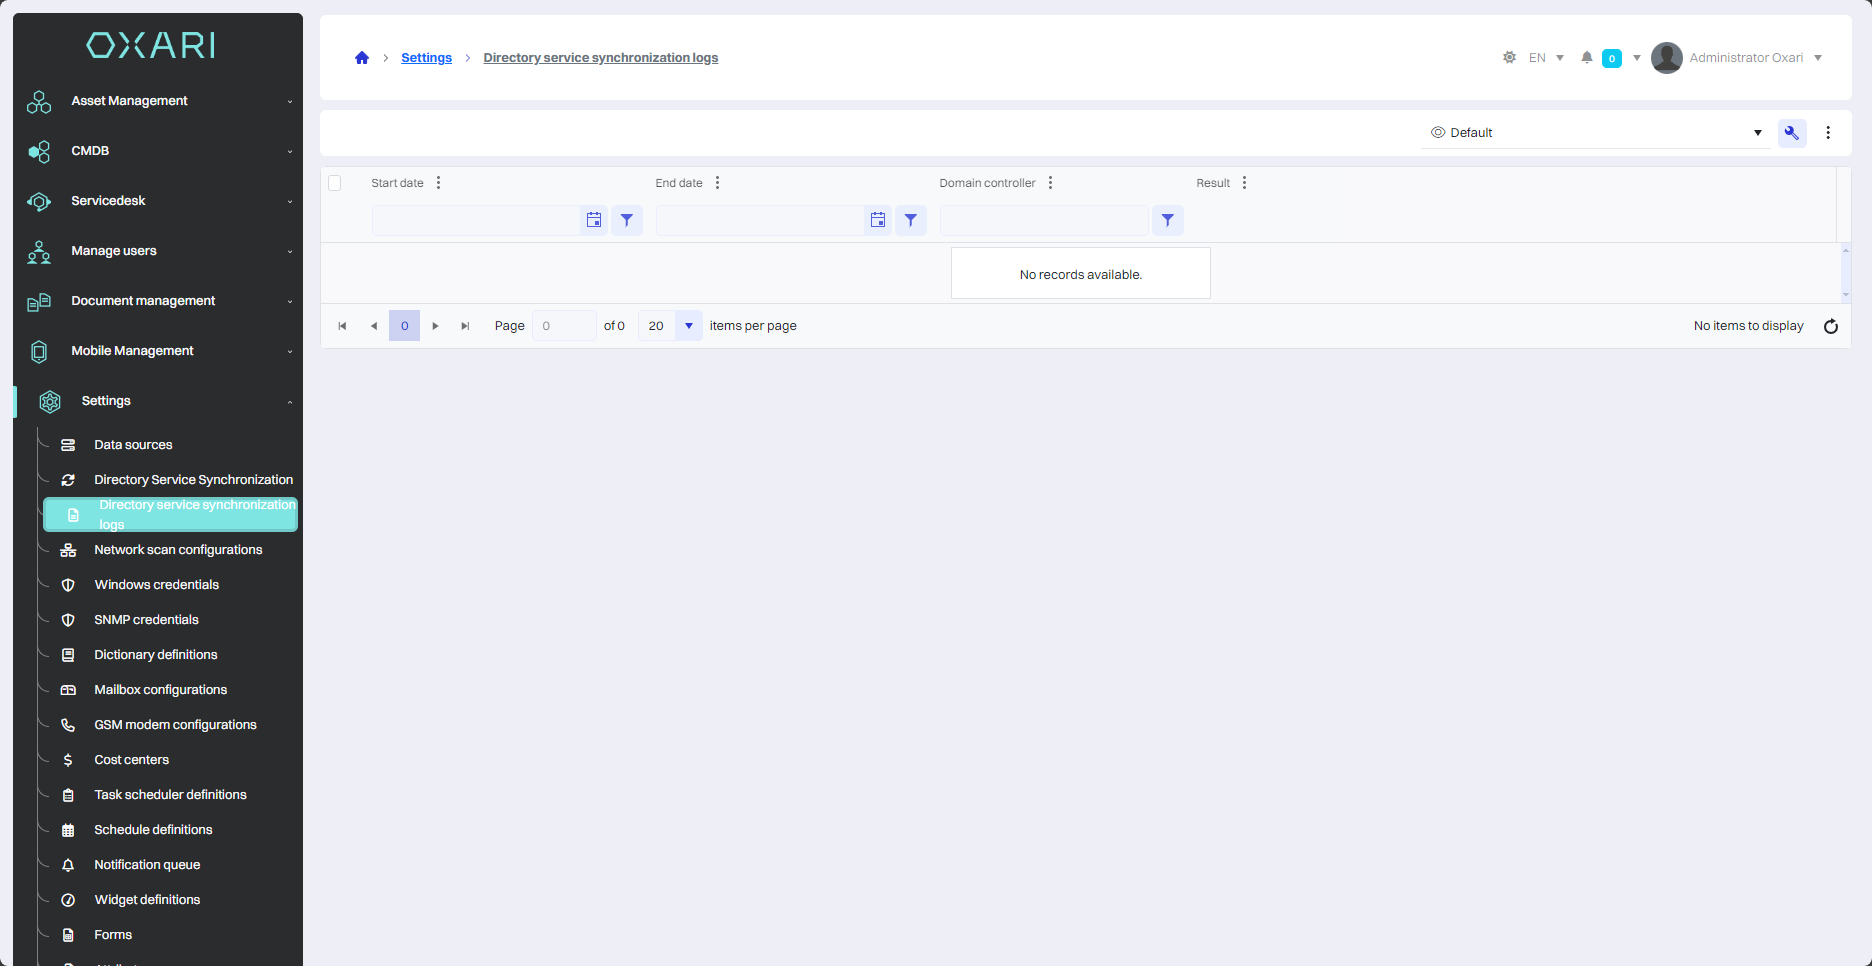Click the Domain controller filter funnel icon
The width and height of the screenshot is (1872, 966).
[x=1167, y=220]
